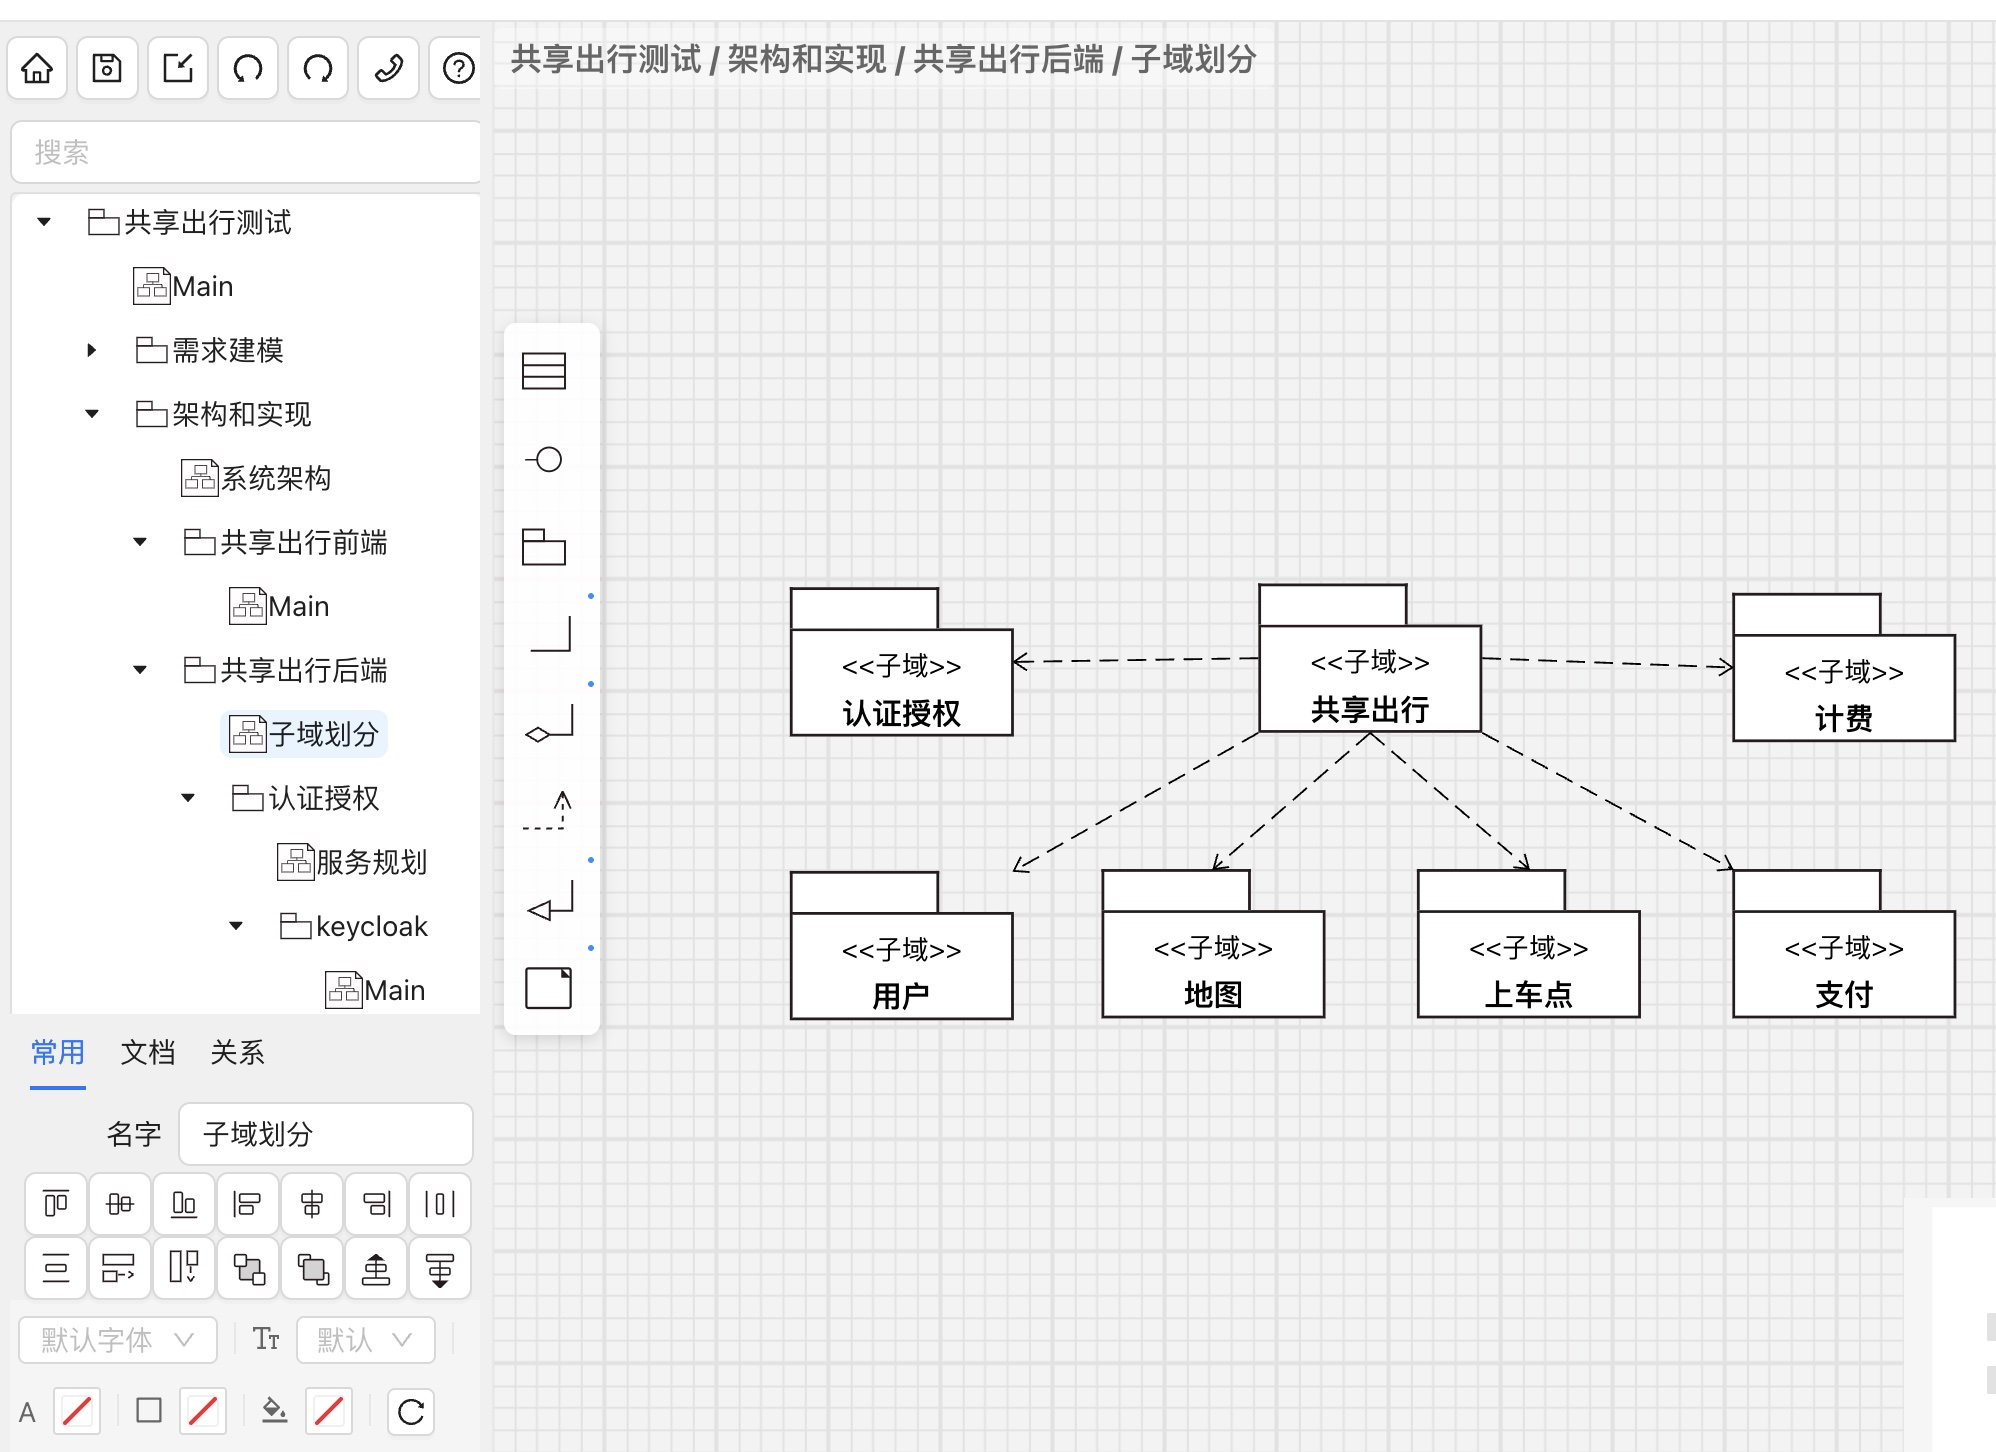Click the move up layer icon
1996x1452 pixels.
pyautogui.click(x=376, y=1268)
